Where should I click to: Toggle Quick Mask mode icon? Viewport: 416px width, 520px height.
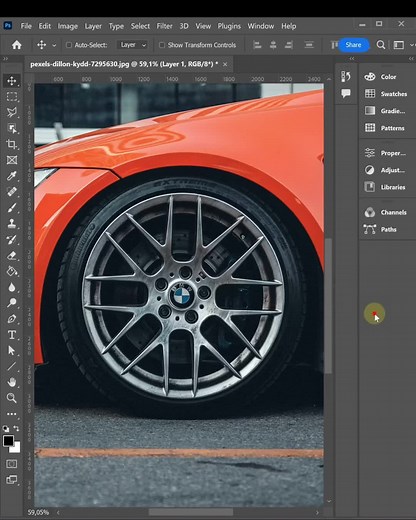[x=12, y=464]
